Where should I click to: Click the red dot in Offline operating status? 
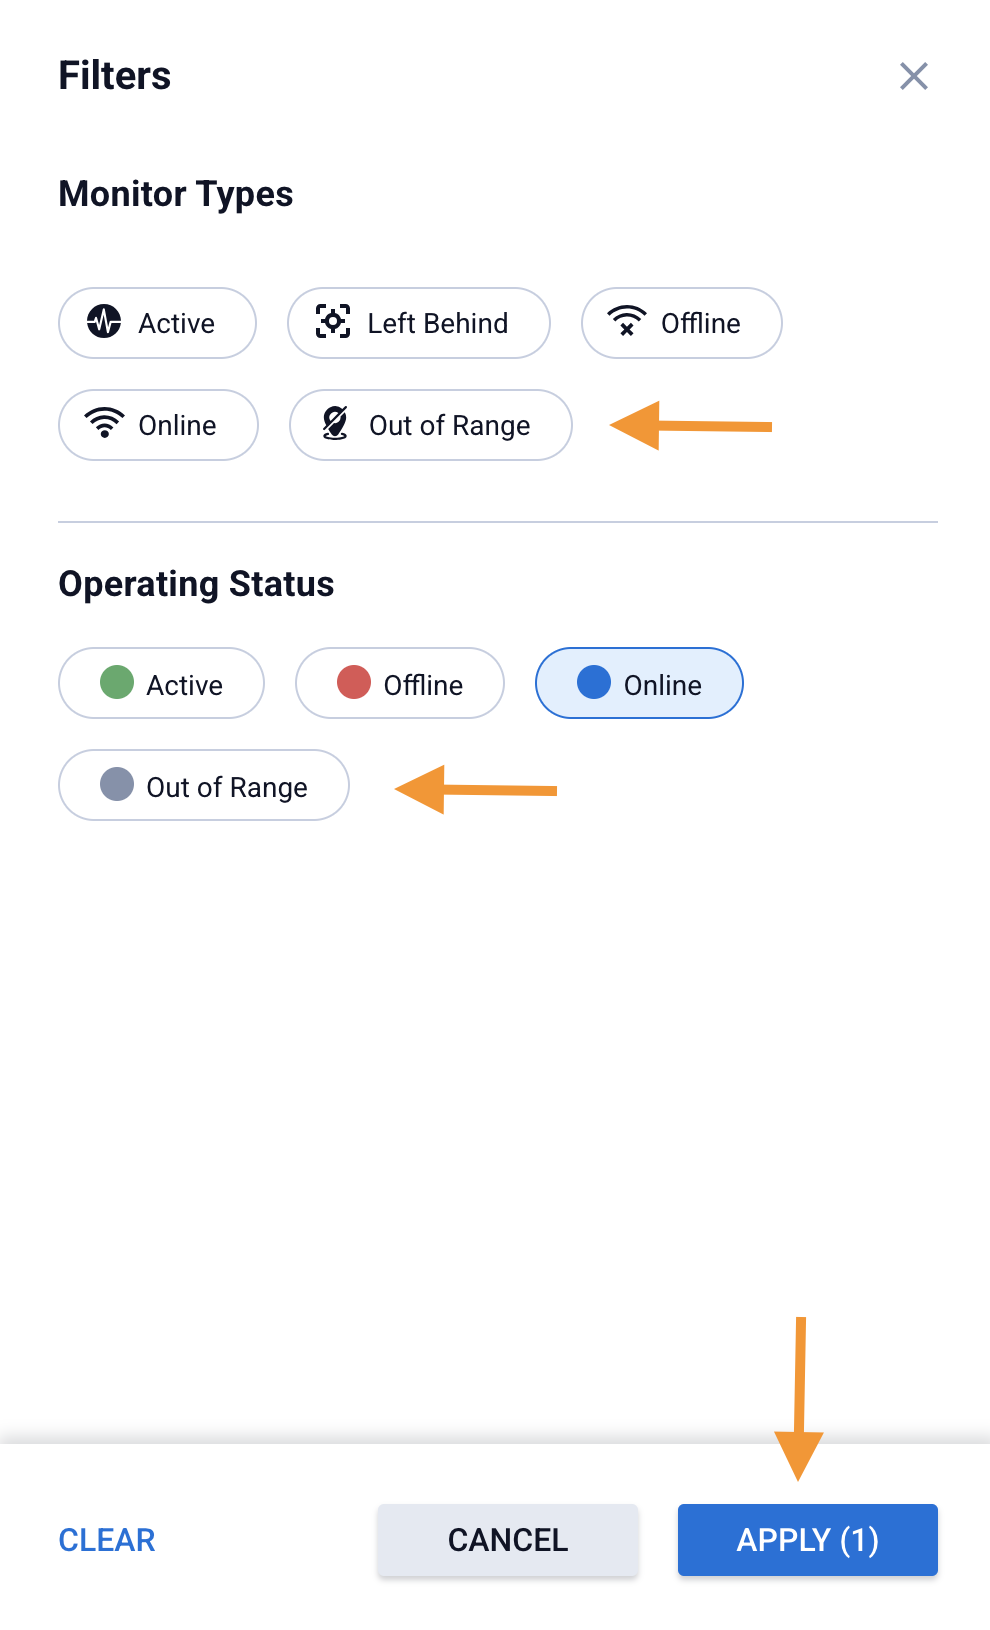[x=354, y=683]
